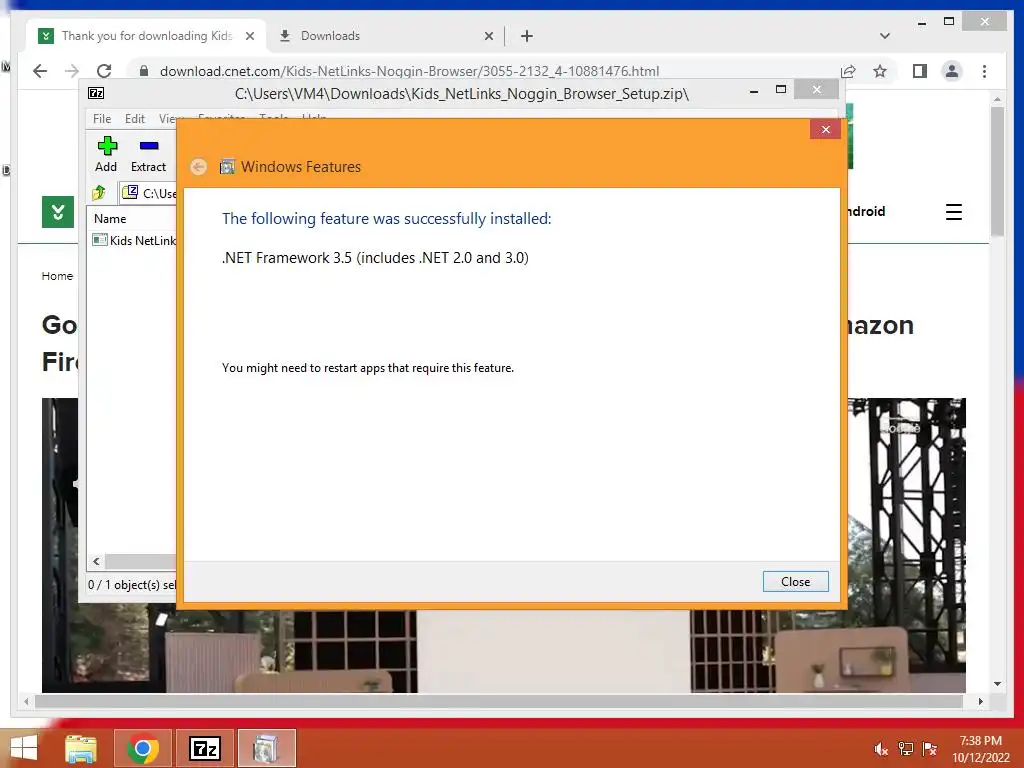Select the Kids NetLink file in 7-Zip

[135, 240]
